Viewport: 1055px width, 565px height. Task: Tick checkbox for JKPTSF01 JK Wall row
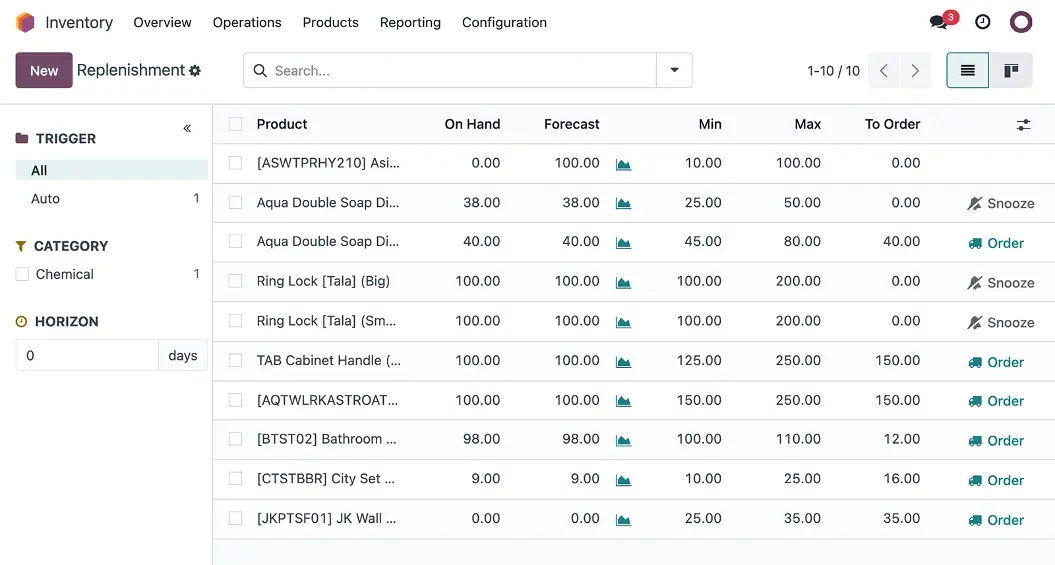pos(235,519)
